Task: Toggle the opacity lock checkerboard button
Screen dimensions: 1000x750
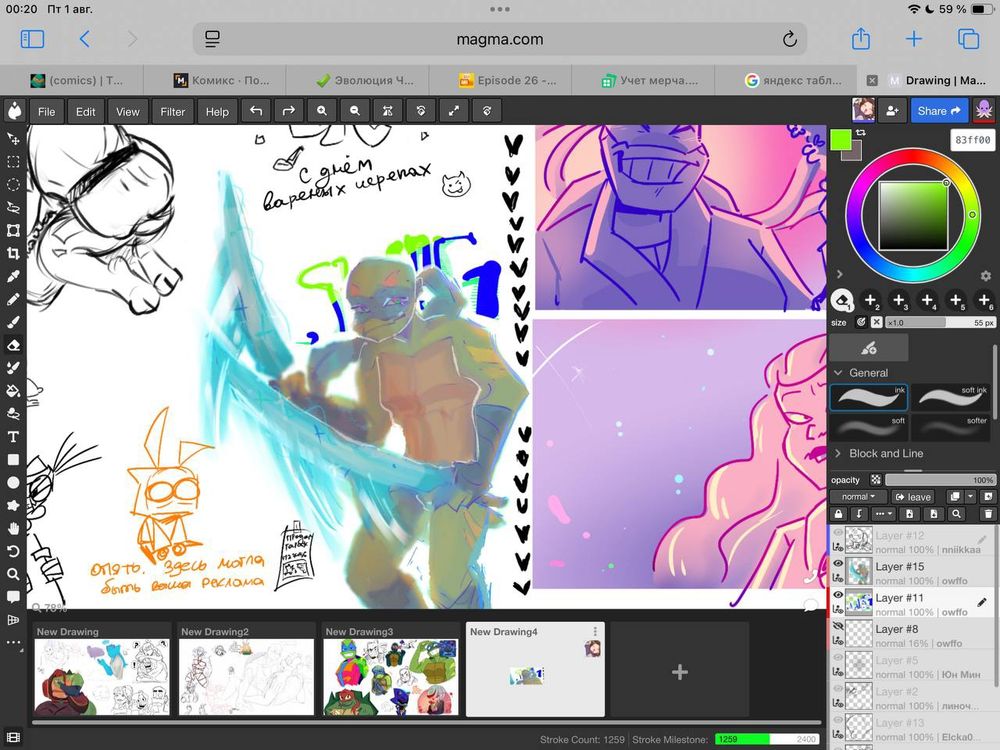Action: (876, 480)
